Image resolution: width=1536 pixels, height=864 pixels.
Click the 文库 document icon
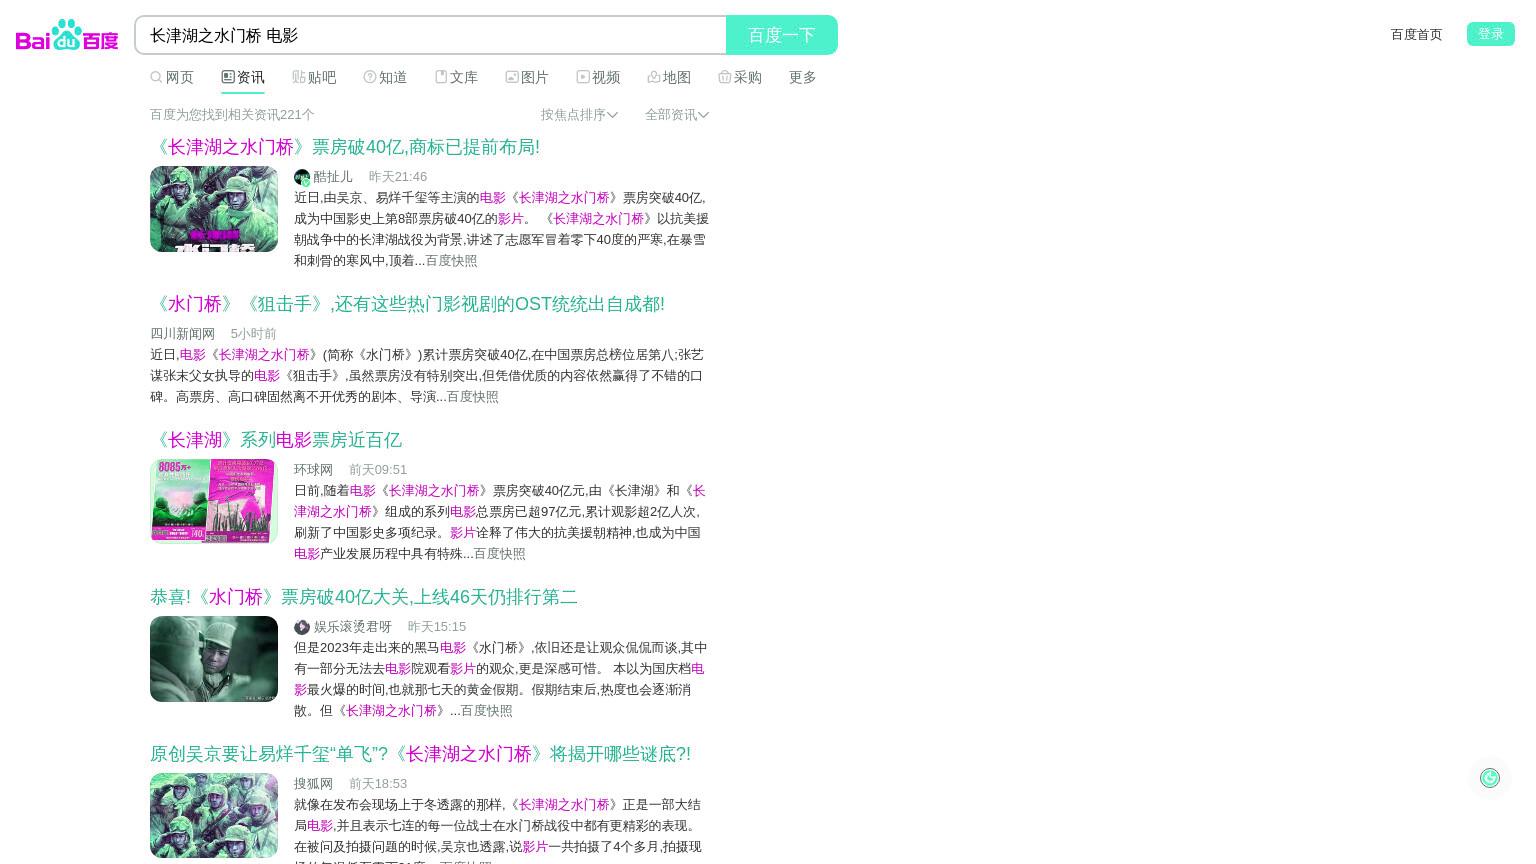(441, 77)
